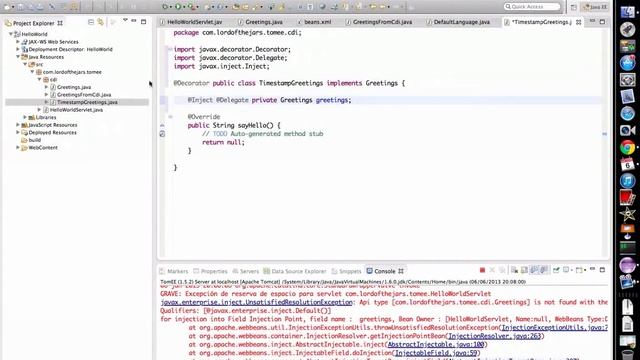Open AbstractInjectable.java:100 stack trace link
Viewport: 640px width, 360px height.
pyautogui.click(x=436, y=345)
